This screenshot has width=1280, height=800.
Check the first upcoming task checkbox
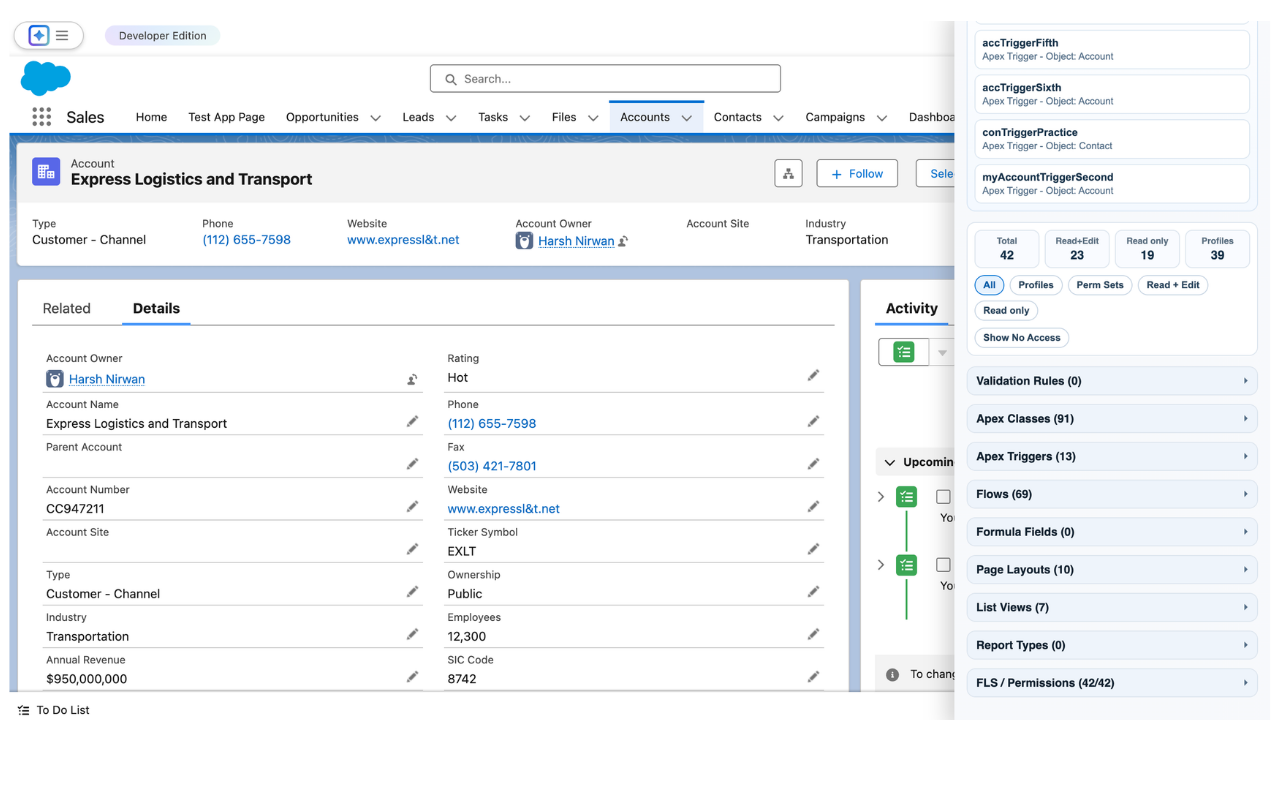click(943, 496)
